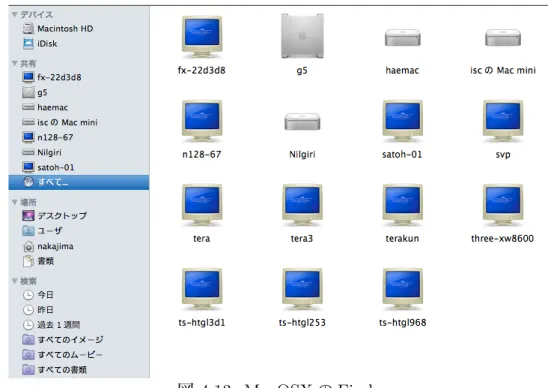548x388 pixels.
Task: Open すべてのムービー smart folder
Action: coord(79,354)
